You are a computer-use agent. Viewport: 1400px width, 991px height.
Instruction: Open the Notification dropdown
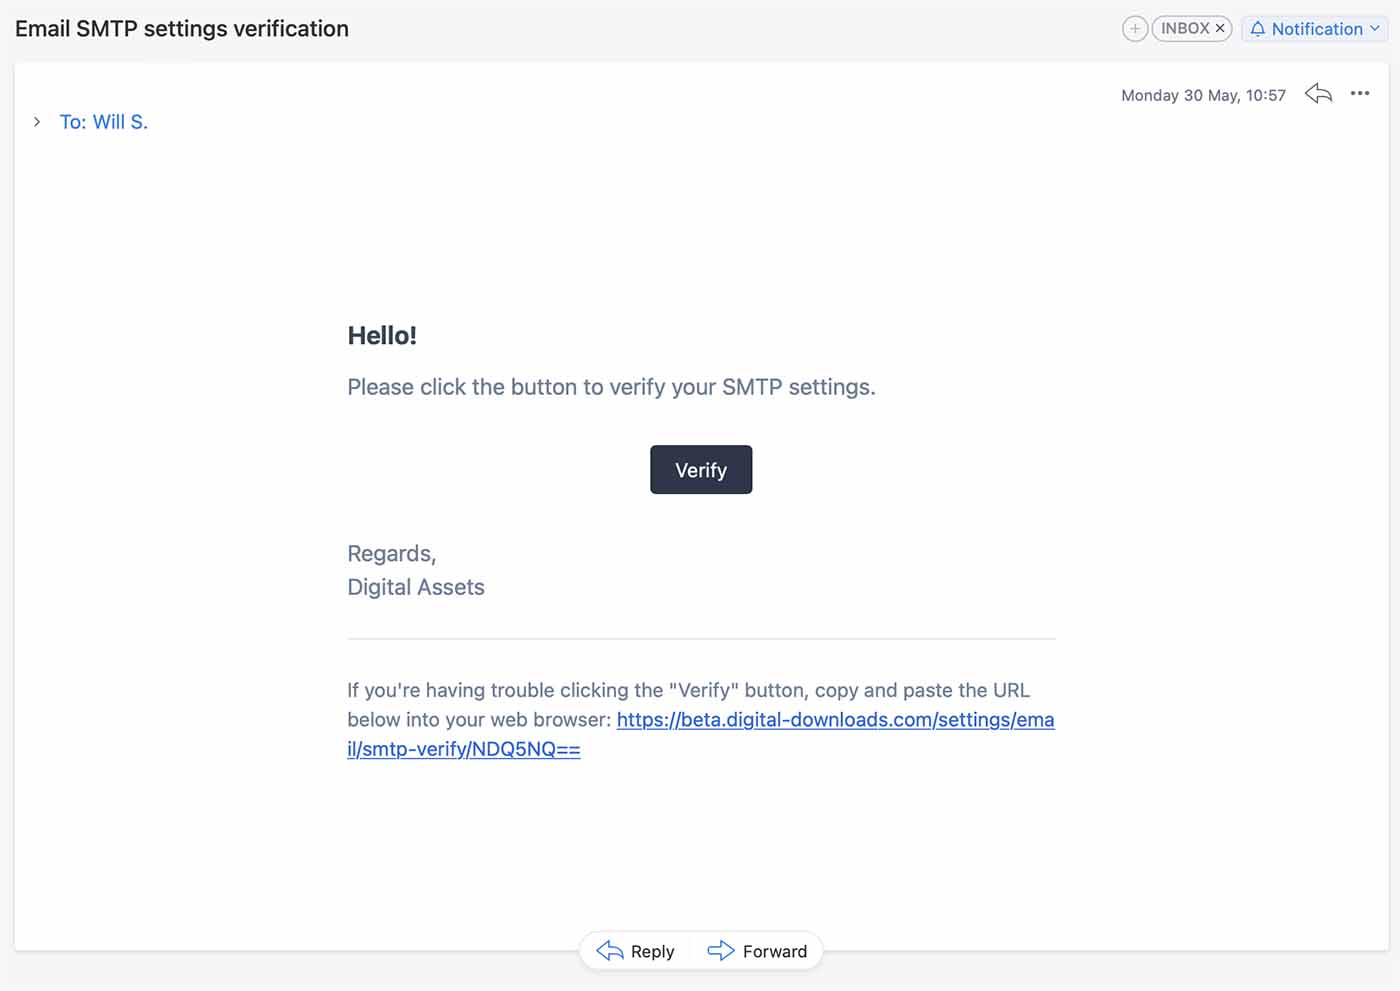click(1314, 29)
